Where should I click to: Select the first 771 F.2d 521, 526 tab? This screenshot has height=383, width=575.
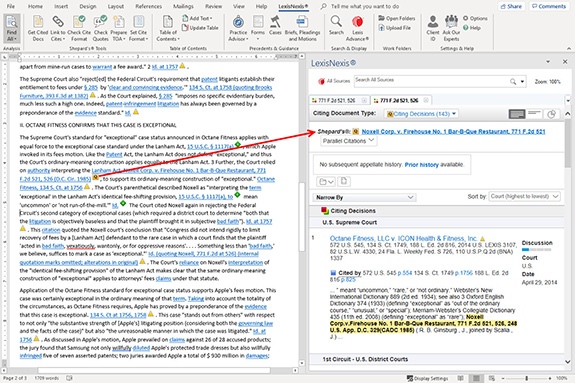pos(336,100)
